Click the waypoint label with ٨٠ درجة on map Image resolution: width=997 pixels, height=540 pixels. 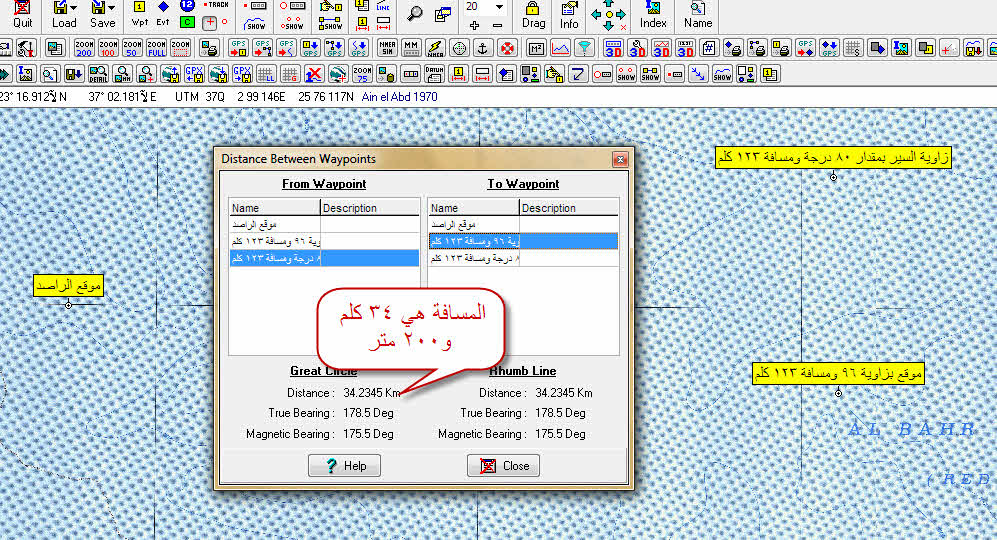(833, 157)
